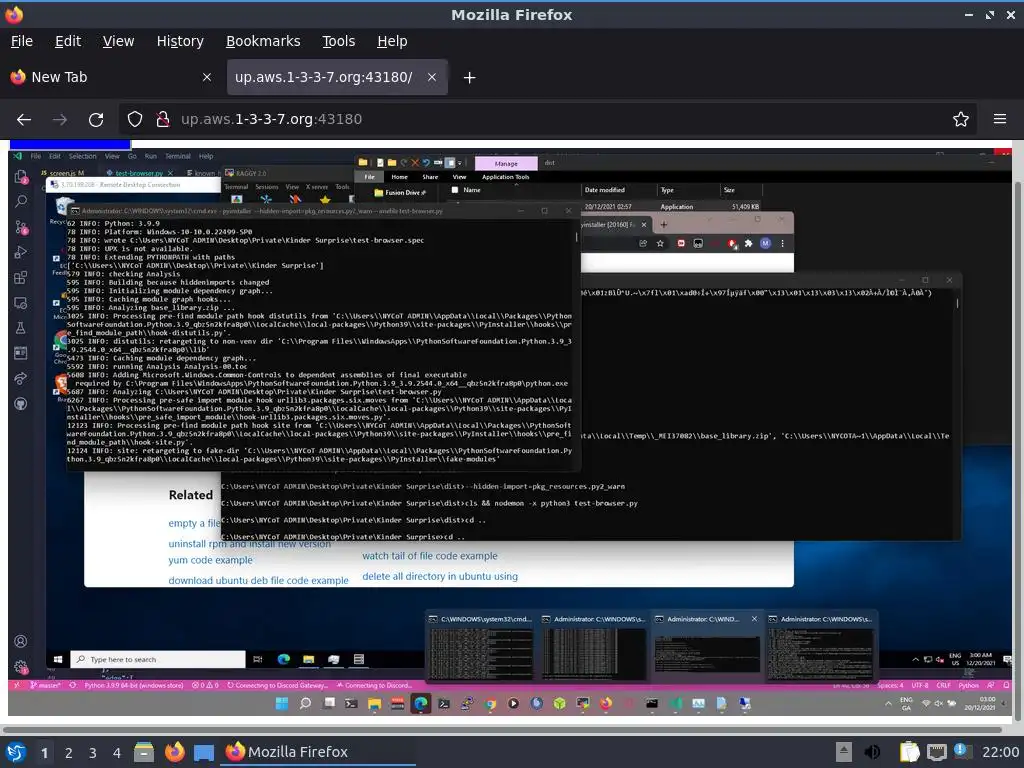Open update notifier tray icon

[962, 751]
